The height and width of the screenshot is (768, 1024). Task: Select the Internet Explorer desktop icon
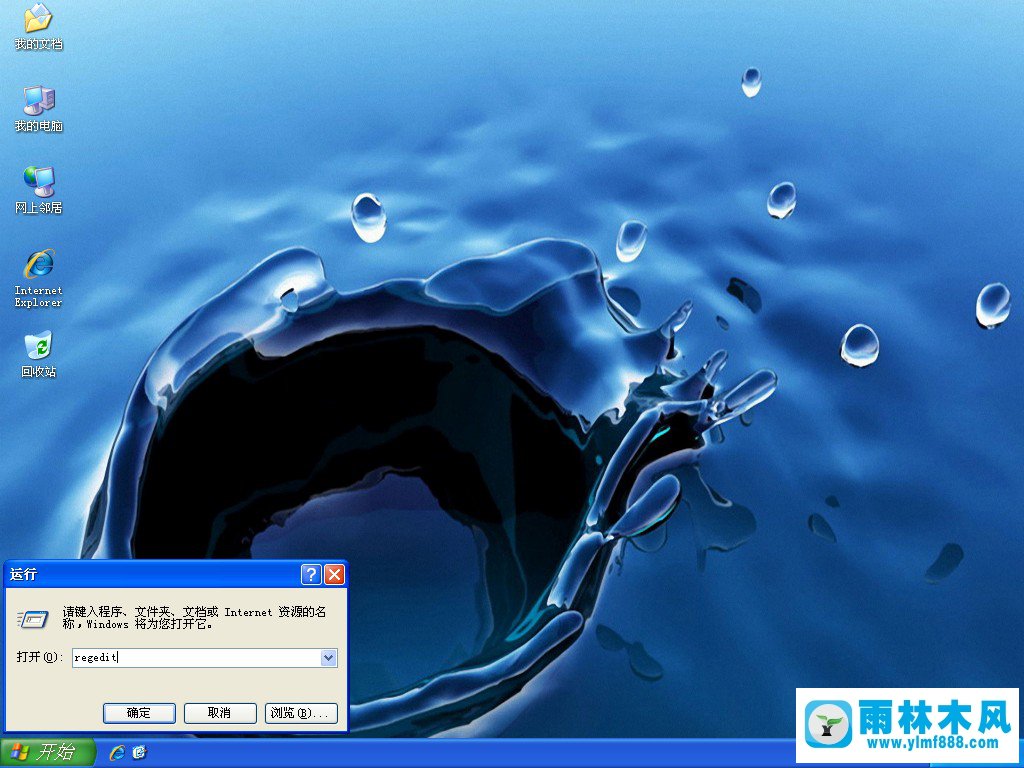[38, 278]
